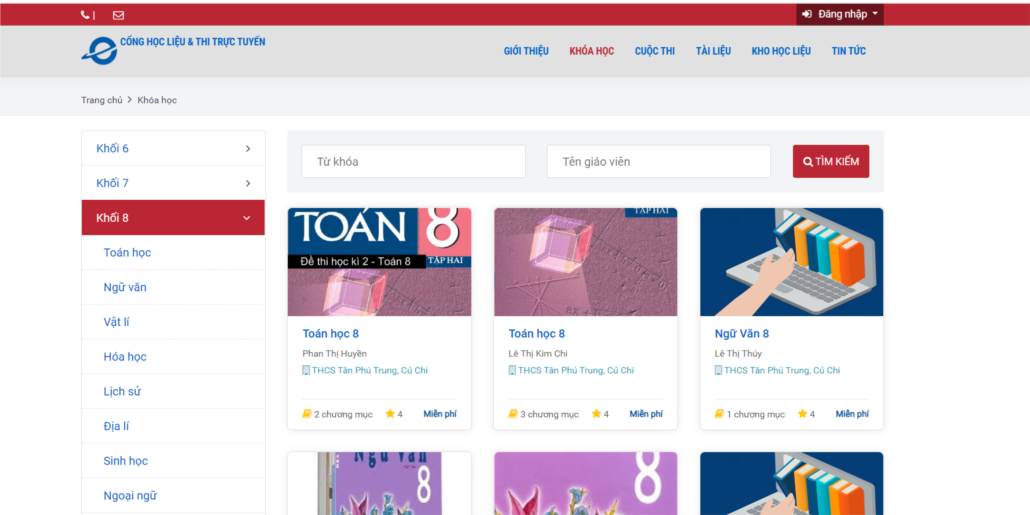The width and height of the screenshot is (1030, 515).
Task: Click THCS Tân Phú Trung link under Phan Thị Huyền
Action: (x=370, y=370)
